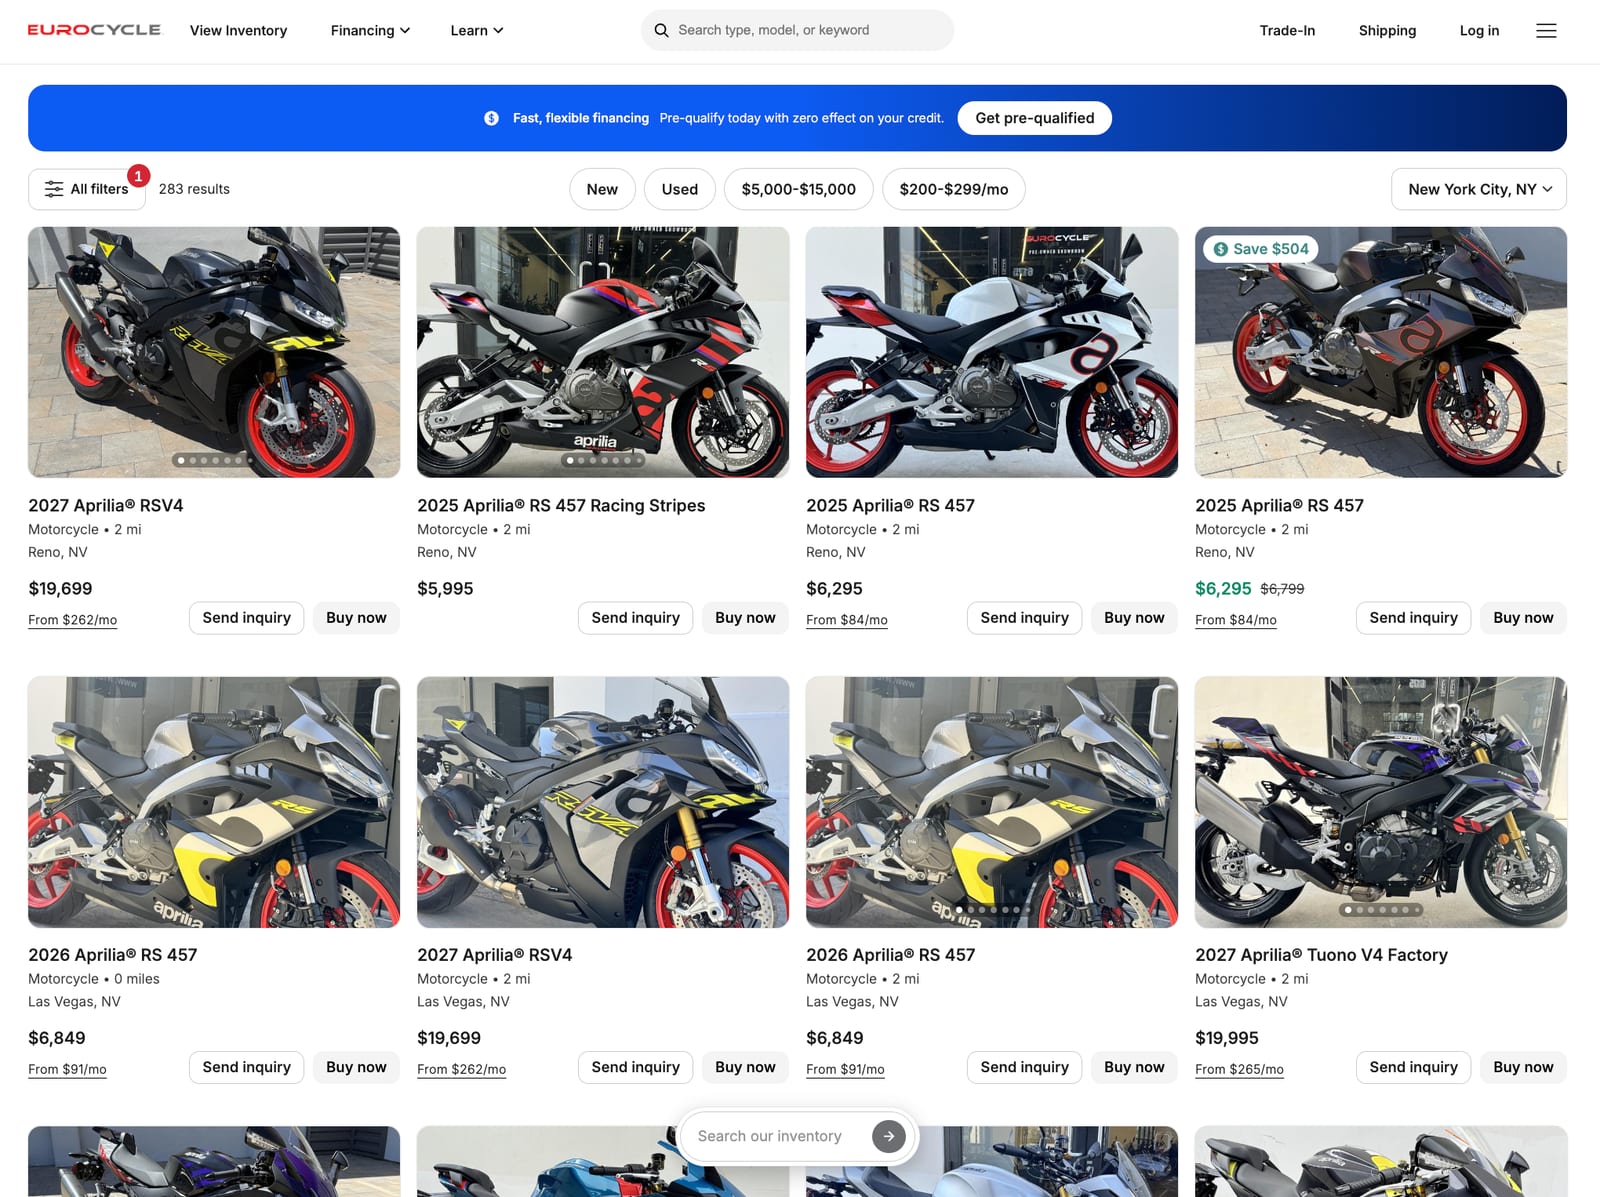Click From $265/mo financing link

(x=1239, y=1069)
